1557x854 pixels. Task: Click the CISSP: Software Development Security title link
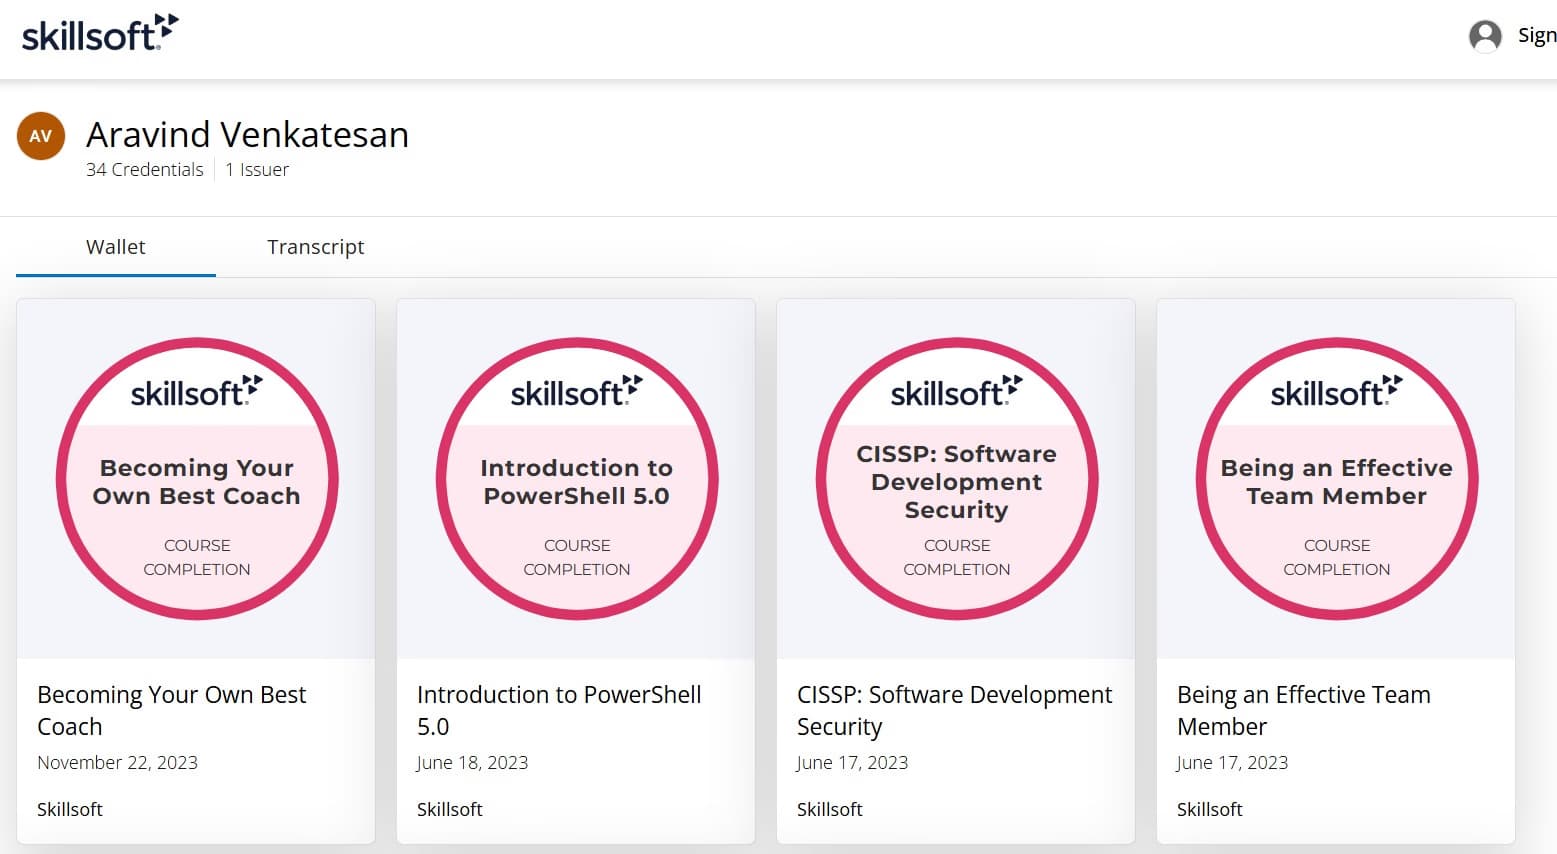(x=954, y=710)
